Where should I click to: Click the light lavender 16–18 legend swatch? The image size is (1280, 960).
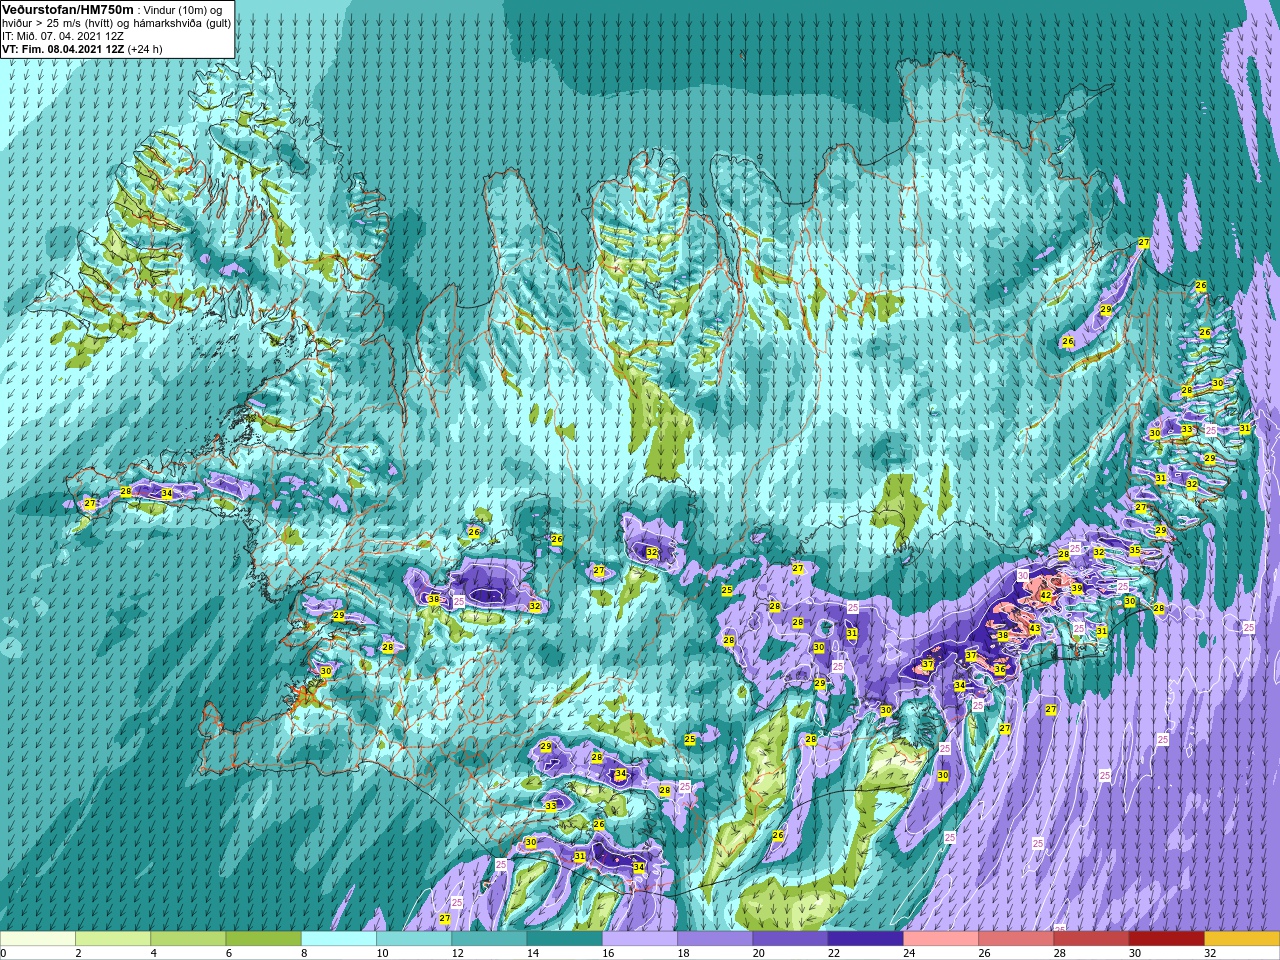[x=640, y=939]
